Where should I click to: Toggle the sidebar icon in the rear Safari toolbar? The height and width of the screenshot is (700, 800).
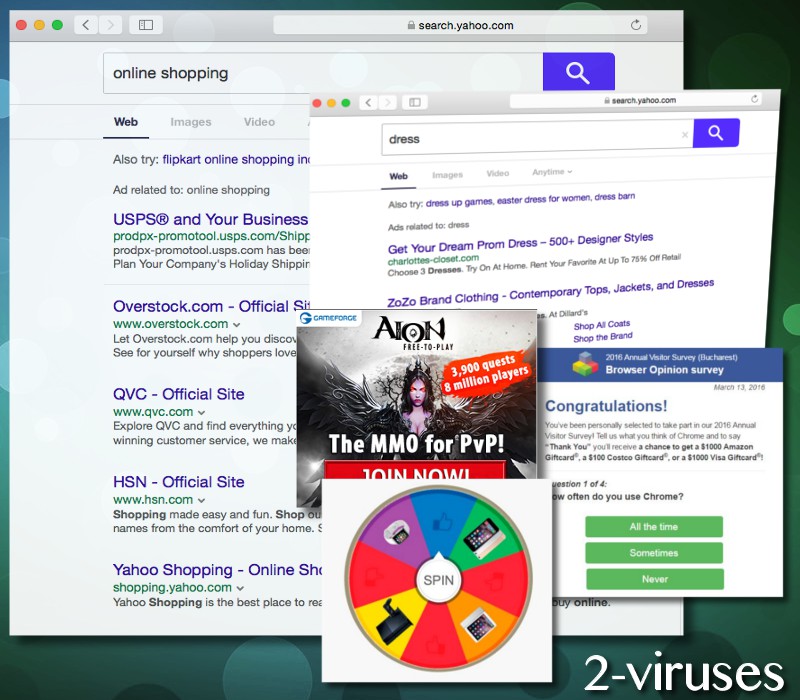pos(146,24)
